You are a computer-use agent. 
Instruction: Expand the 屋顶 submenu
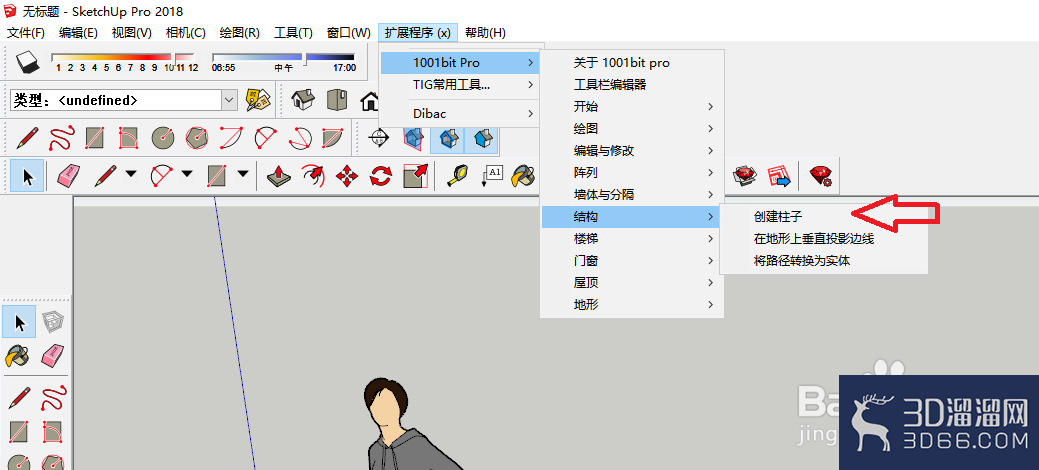pyautogui.click(x=633, y=282)
